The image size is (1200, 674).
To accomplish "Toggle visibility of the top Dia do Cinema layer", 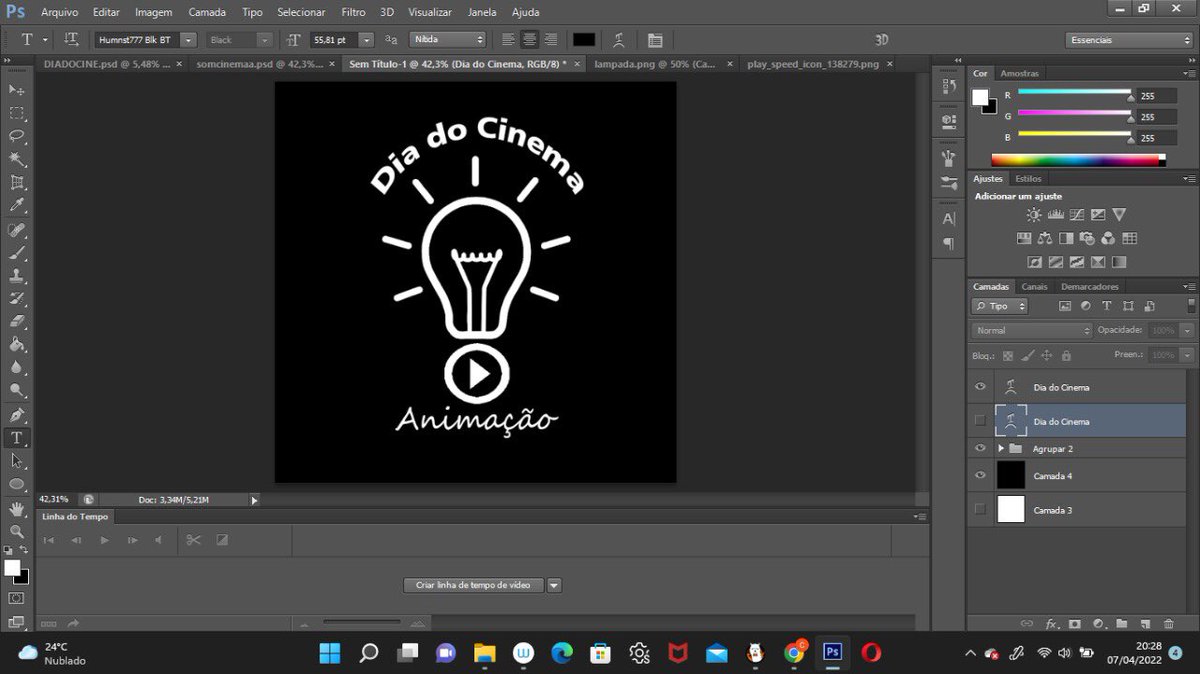I will (x=981, y=387).
